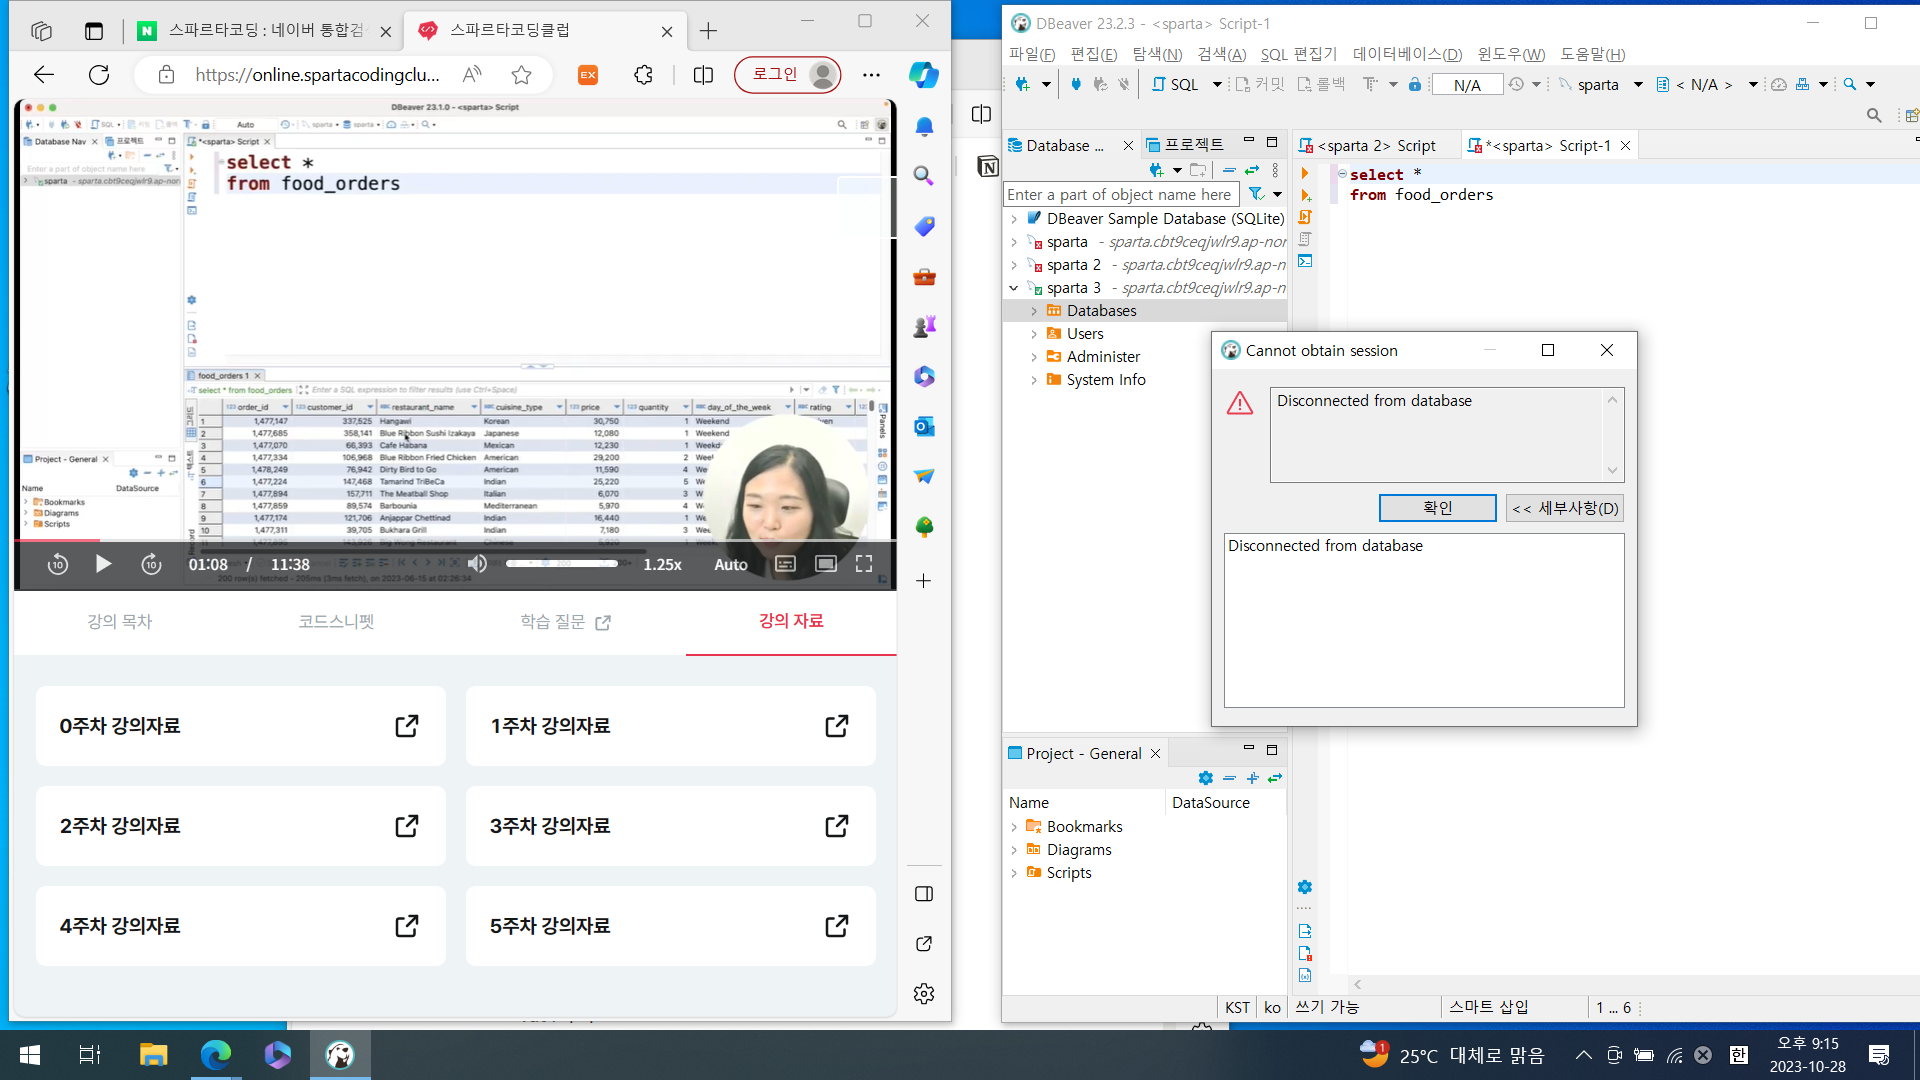
Task: Expand the Users folder node
Action: pyautogui.click(x=1034, y=334)
